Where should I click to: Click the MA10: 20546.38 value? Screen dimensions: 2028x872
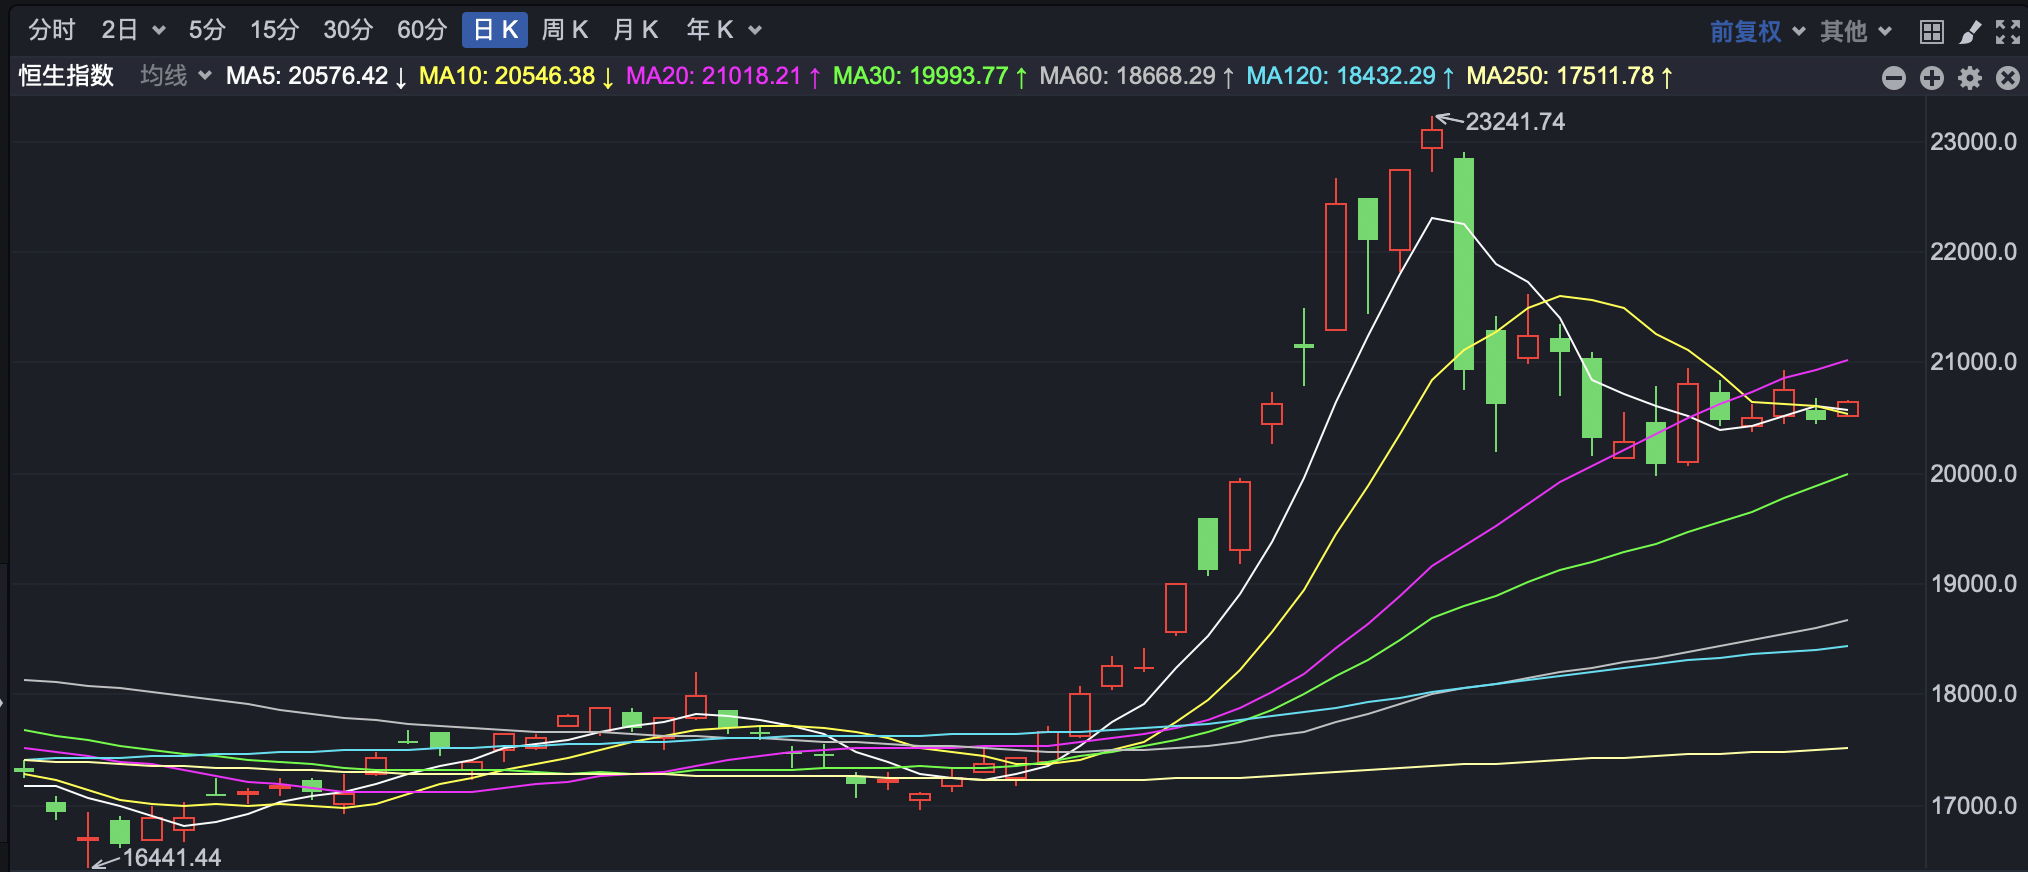[516, 76]
